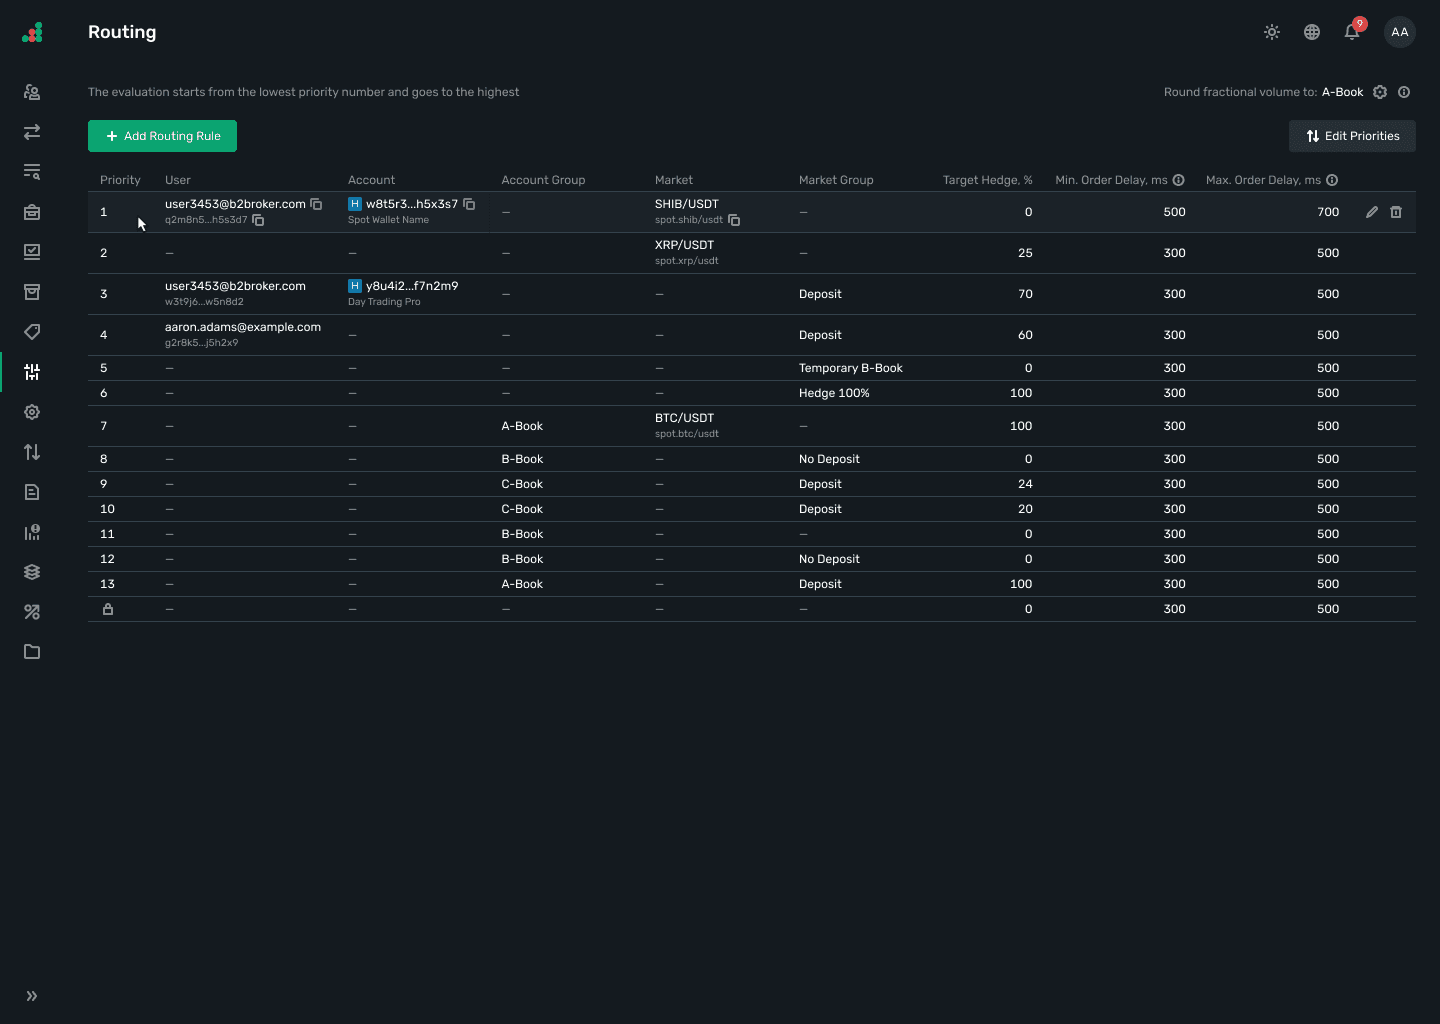Click the app logo
Viewport: 1440px width, 1024px height.
point(32,33)
